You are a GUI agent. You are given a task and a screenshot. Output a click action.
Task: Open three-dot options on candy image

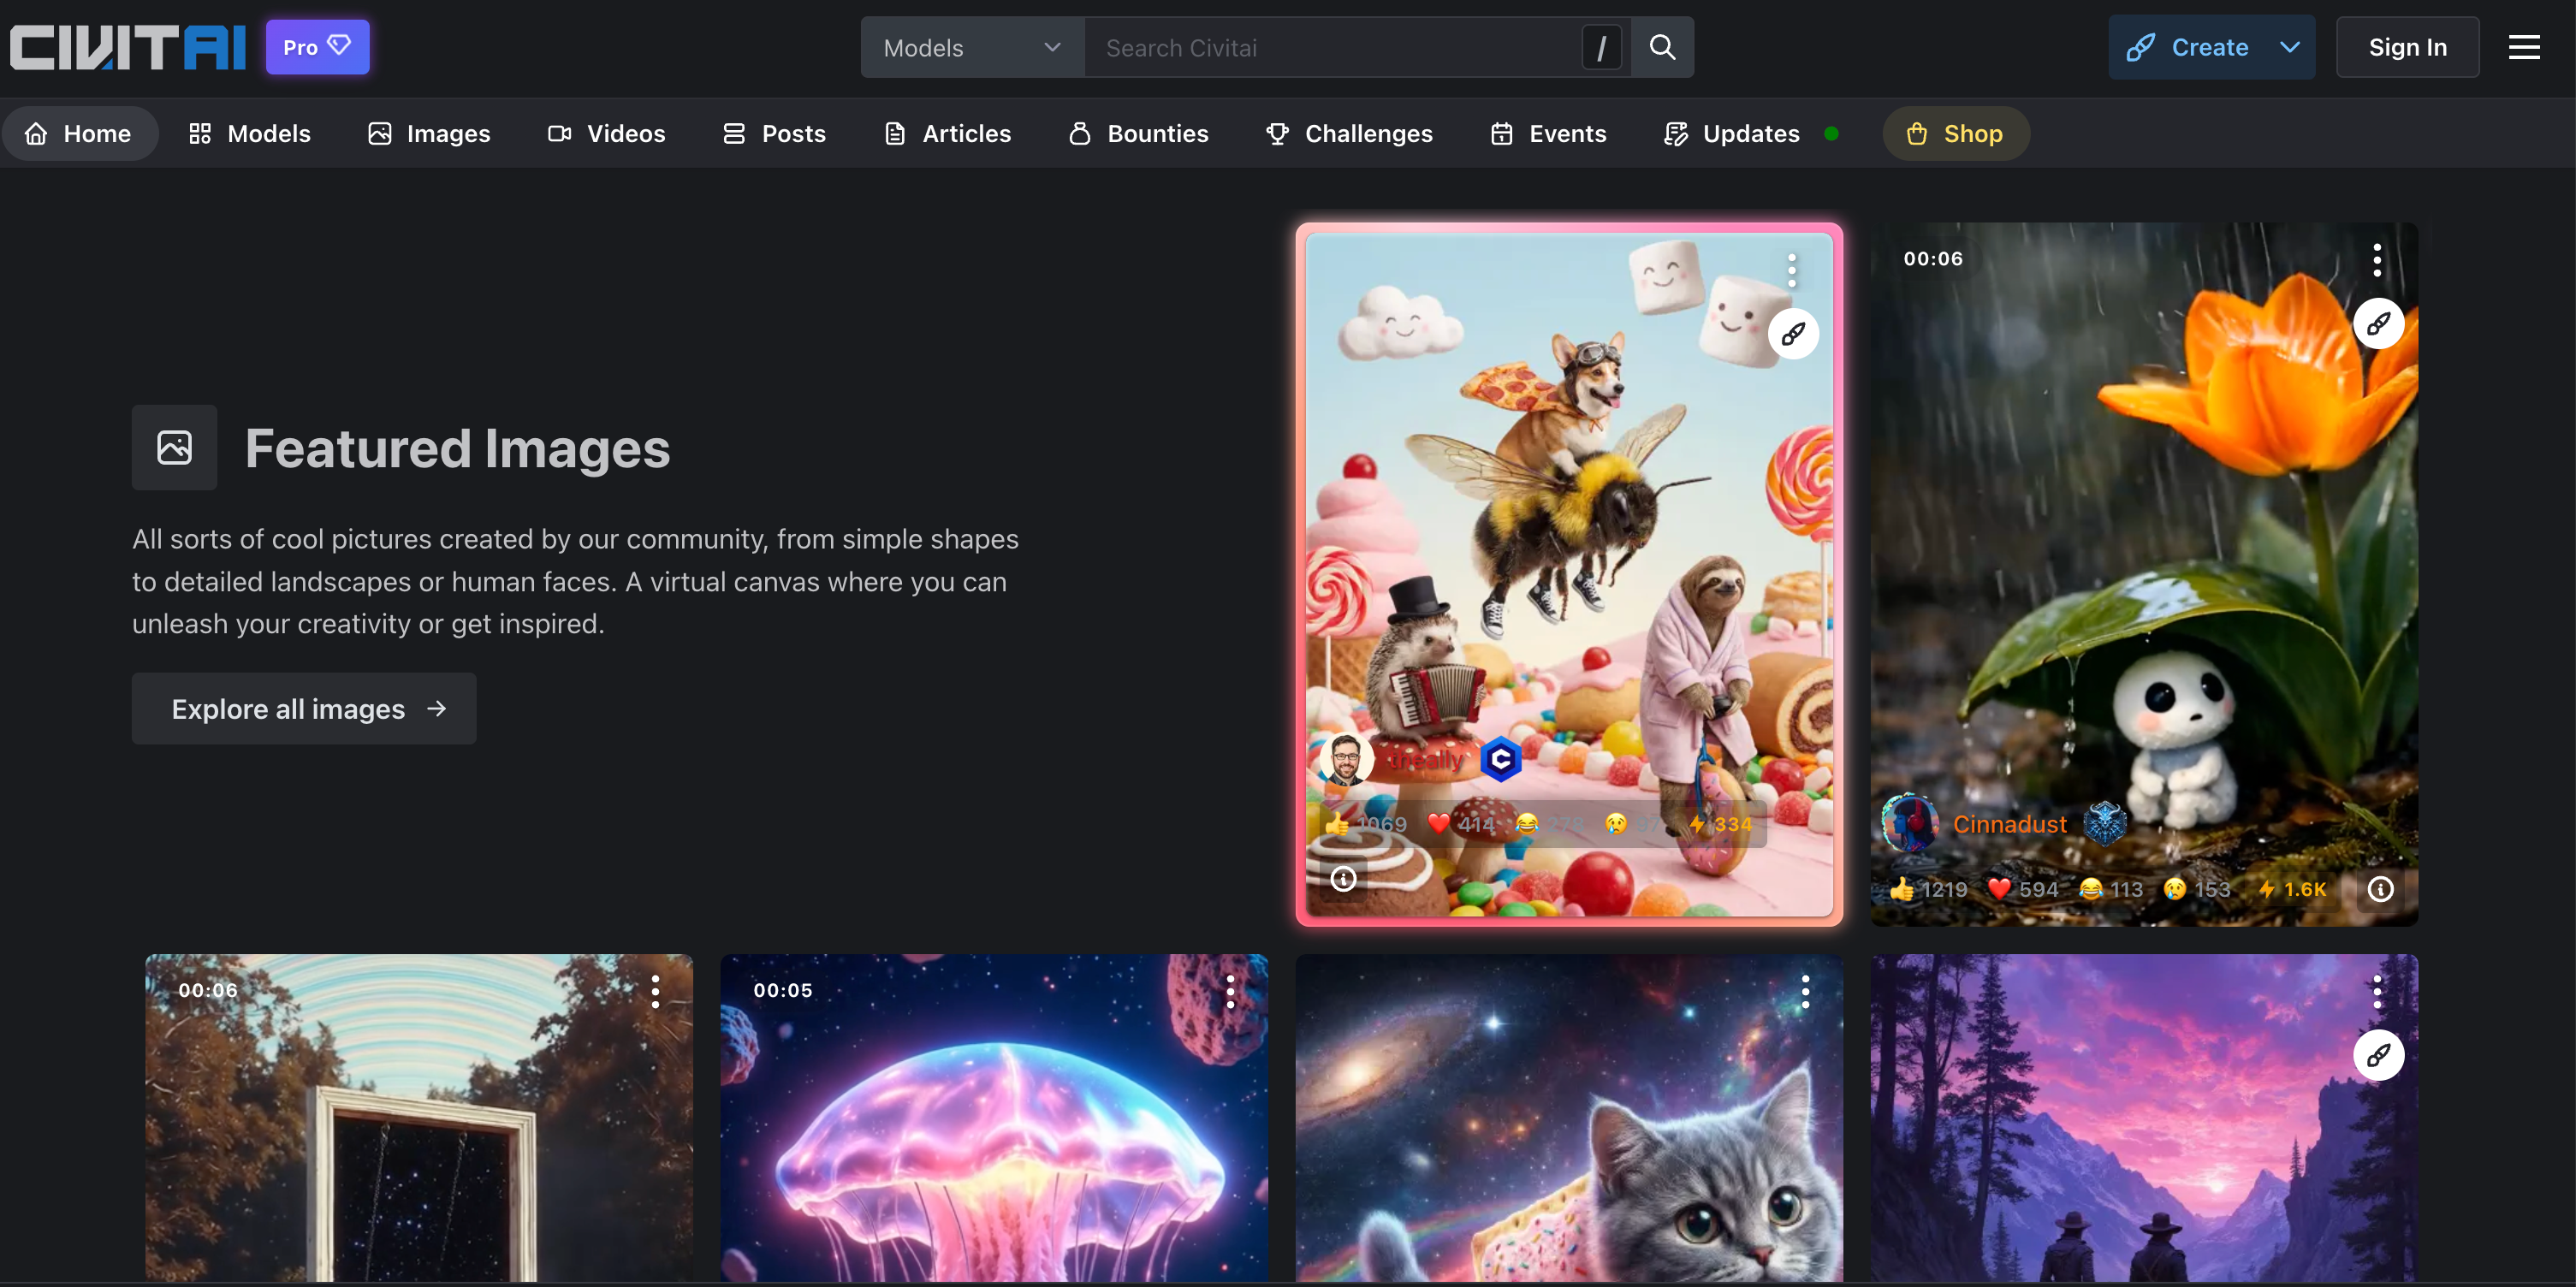[1792, 270]
